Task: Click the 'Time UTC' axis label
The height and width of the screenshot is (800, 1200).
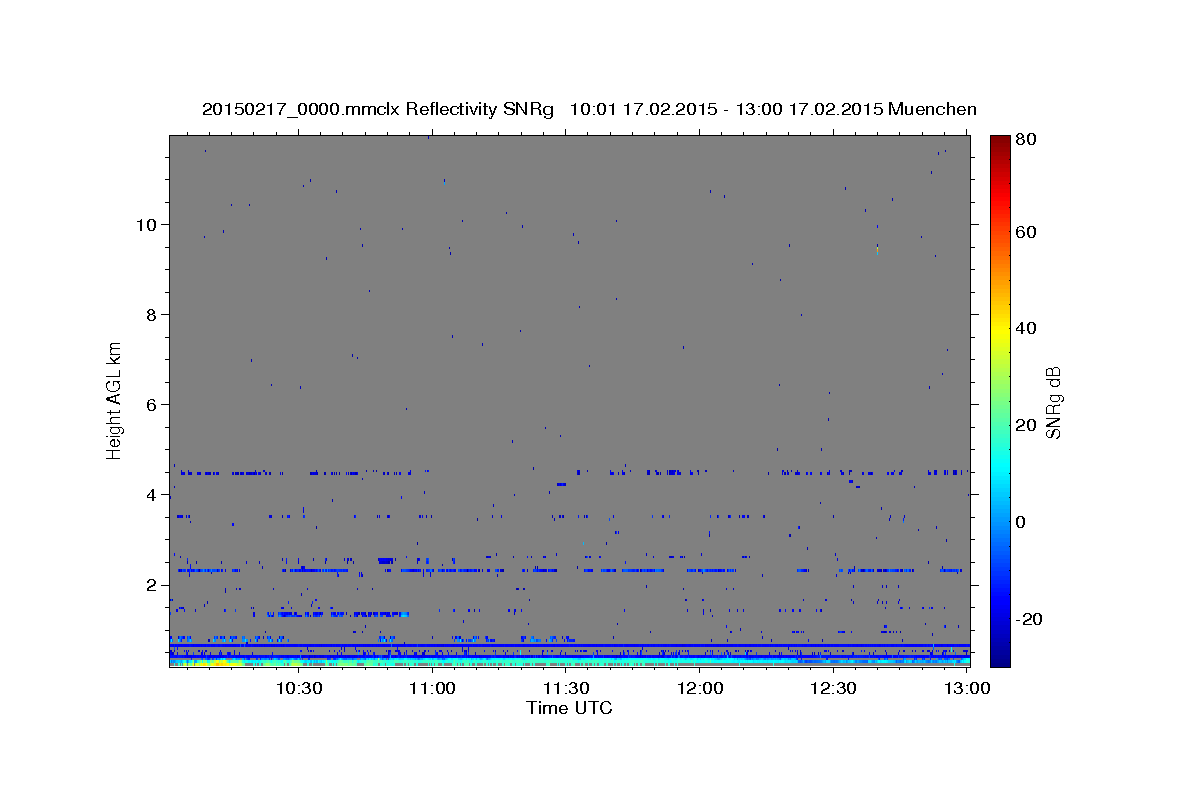Action: (x=569, y=709)
